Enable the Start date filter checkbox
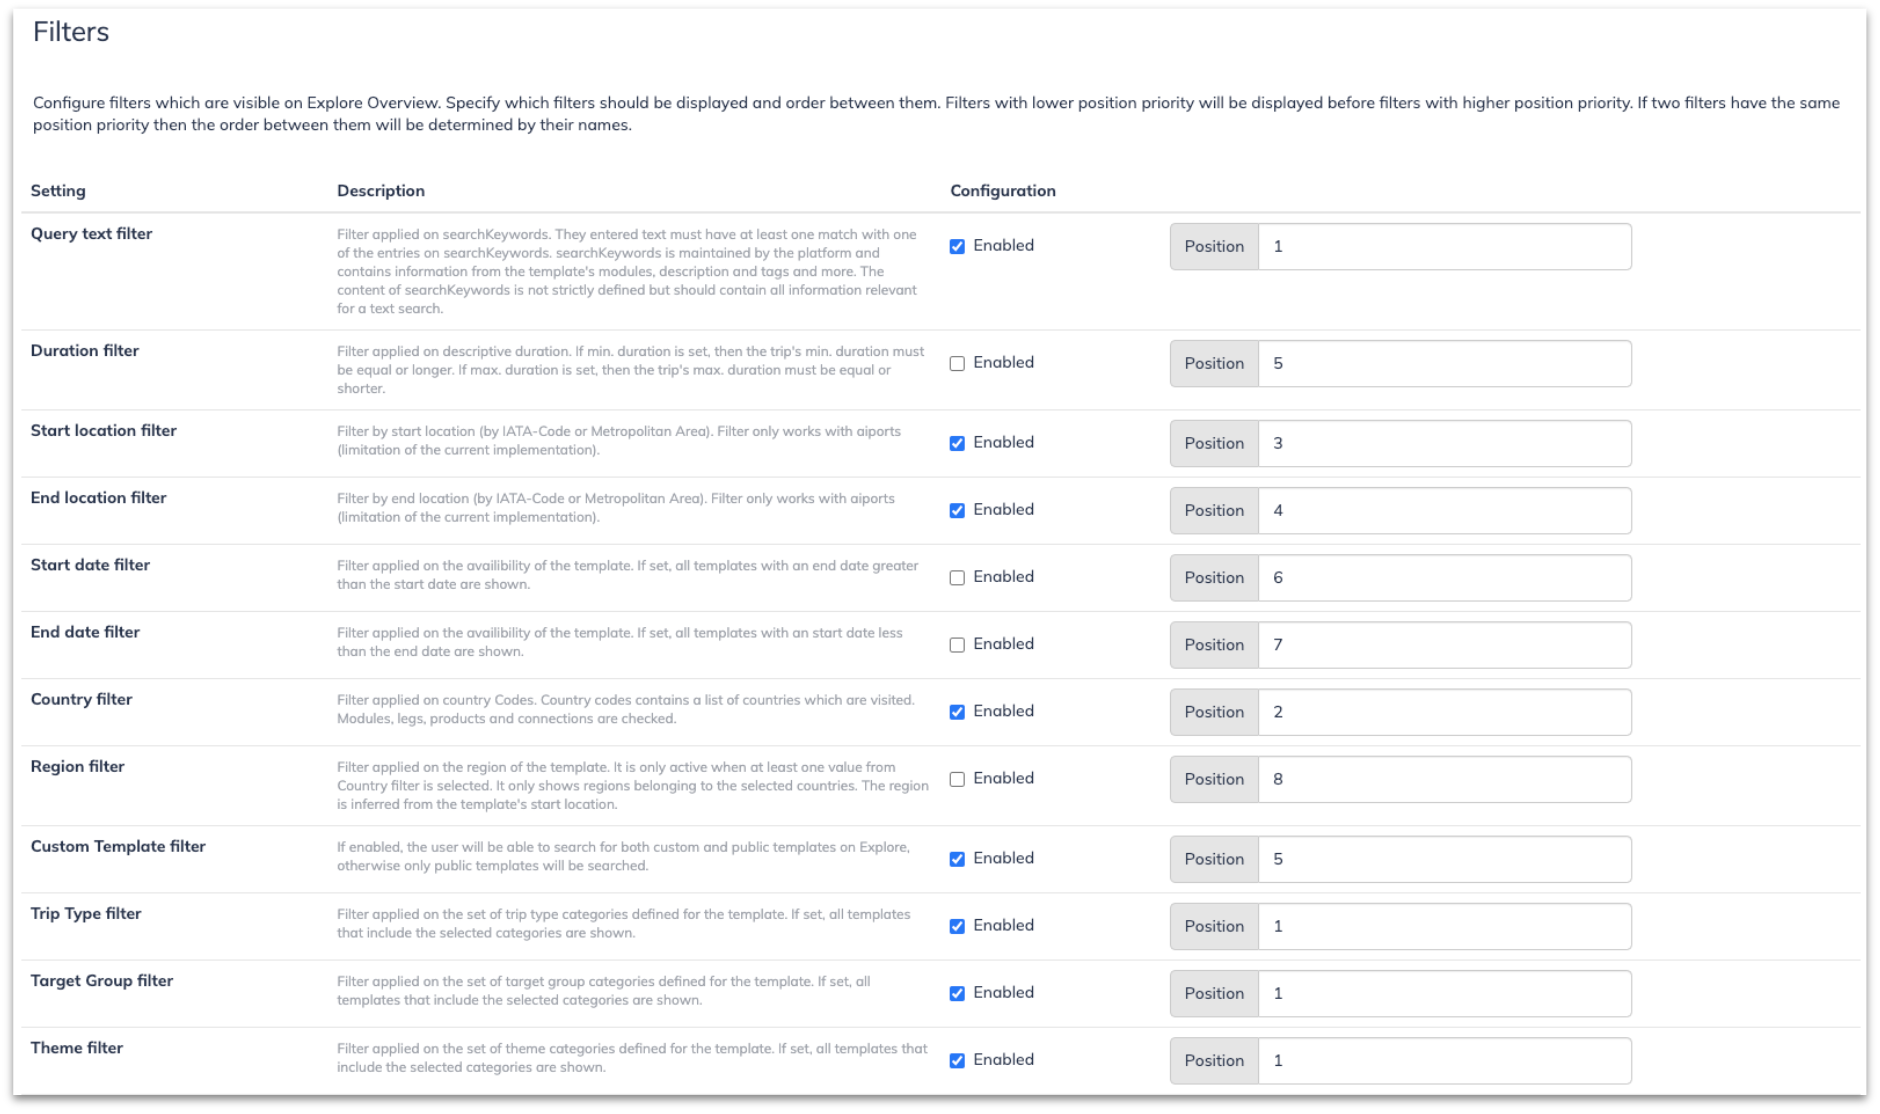1880x1114 pixels. coord(957,577)
